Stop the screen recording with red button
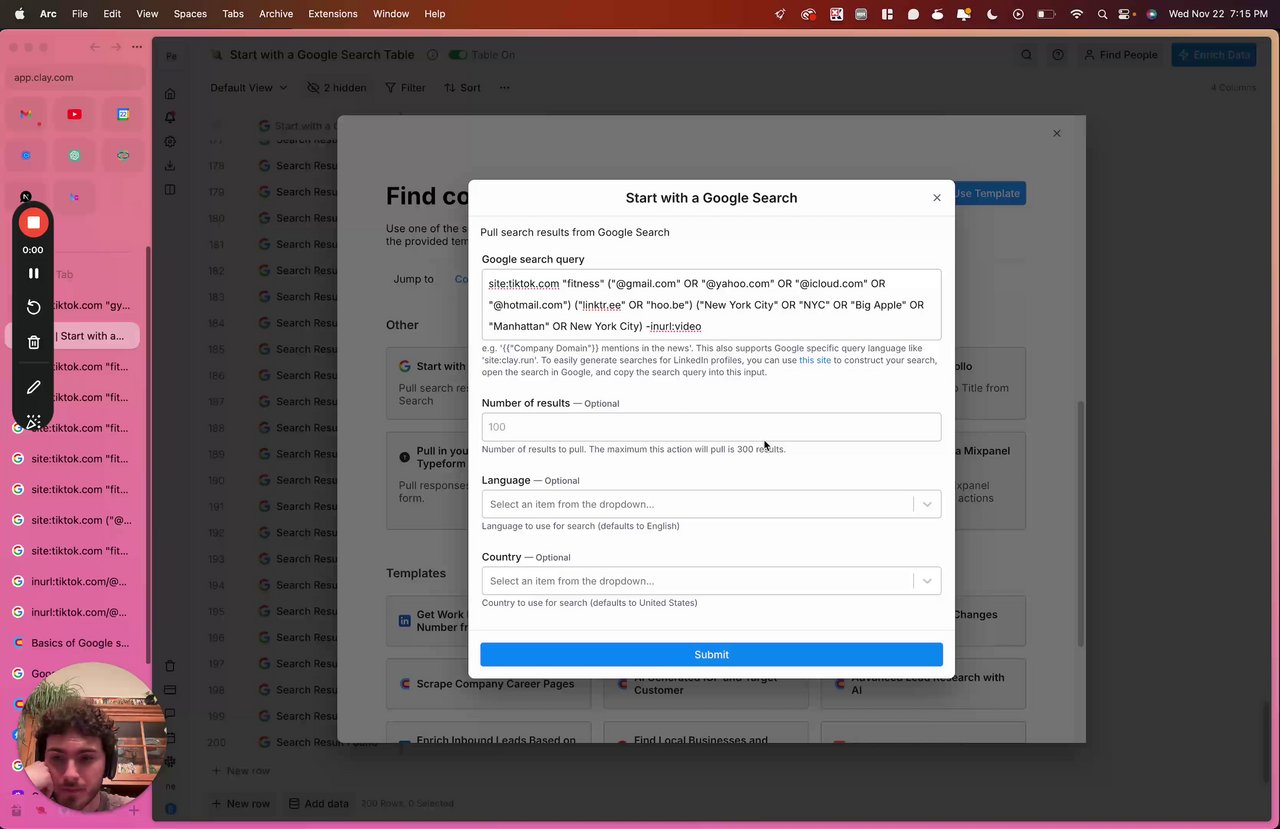Image resolution: width=1280 pixels, height=829 pixels. coord(33,222)
